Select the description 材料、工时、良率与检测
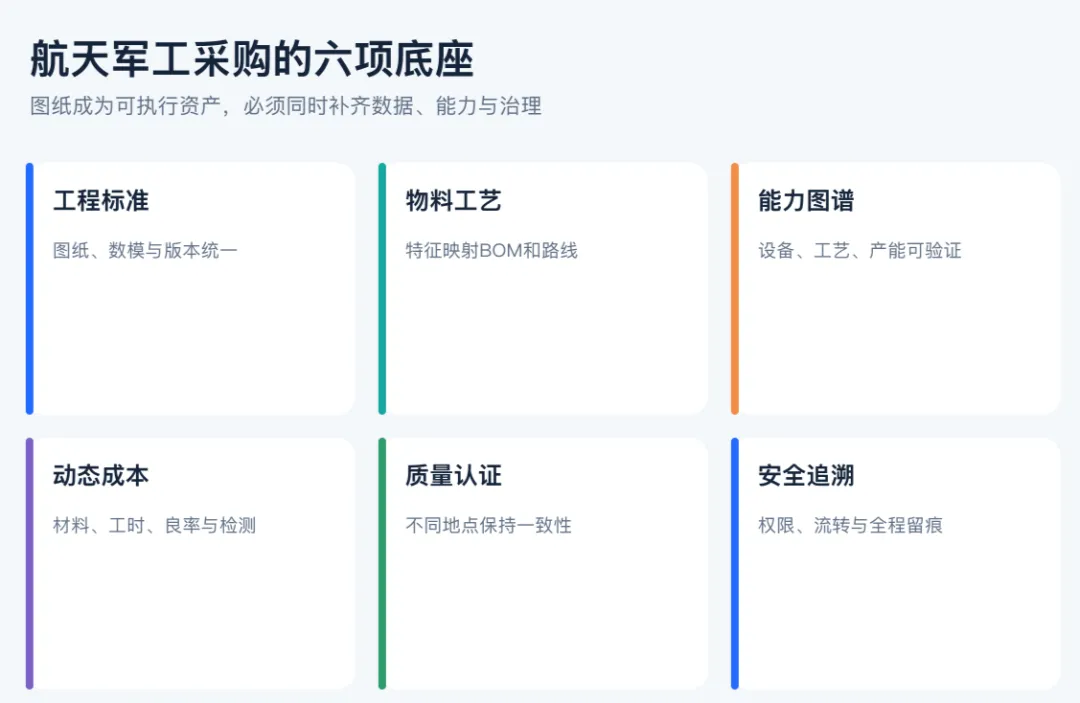Screen dimensions: 1080x703 [x=154, y=525]
